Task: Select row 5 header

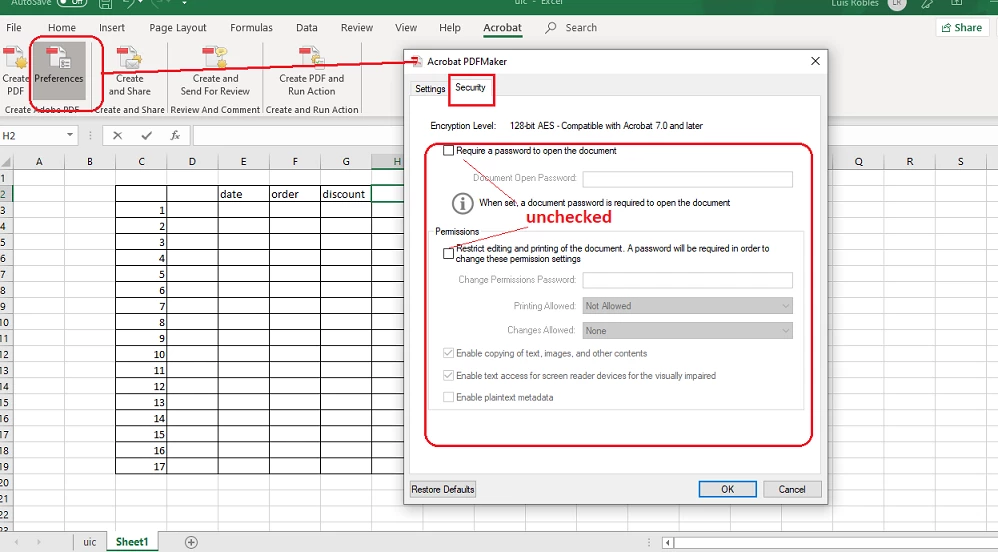Action: 5,242
